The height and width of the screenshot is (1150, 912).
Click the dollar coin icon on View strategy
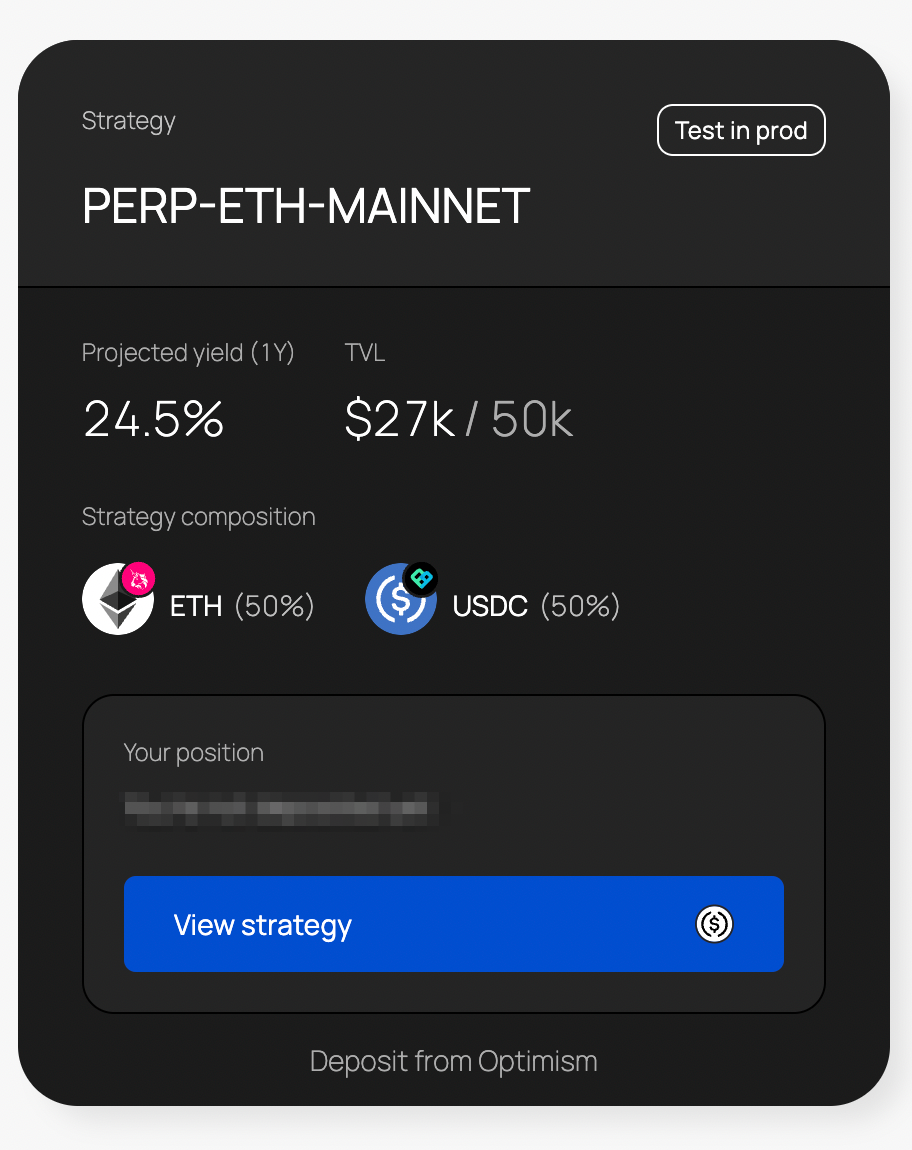point(714,924)
